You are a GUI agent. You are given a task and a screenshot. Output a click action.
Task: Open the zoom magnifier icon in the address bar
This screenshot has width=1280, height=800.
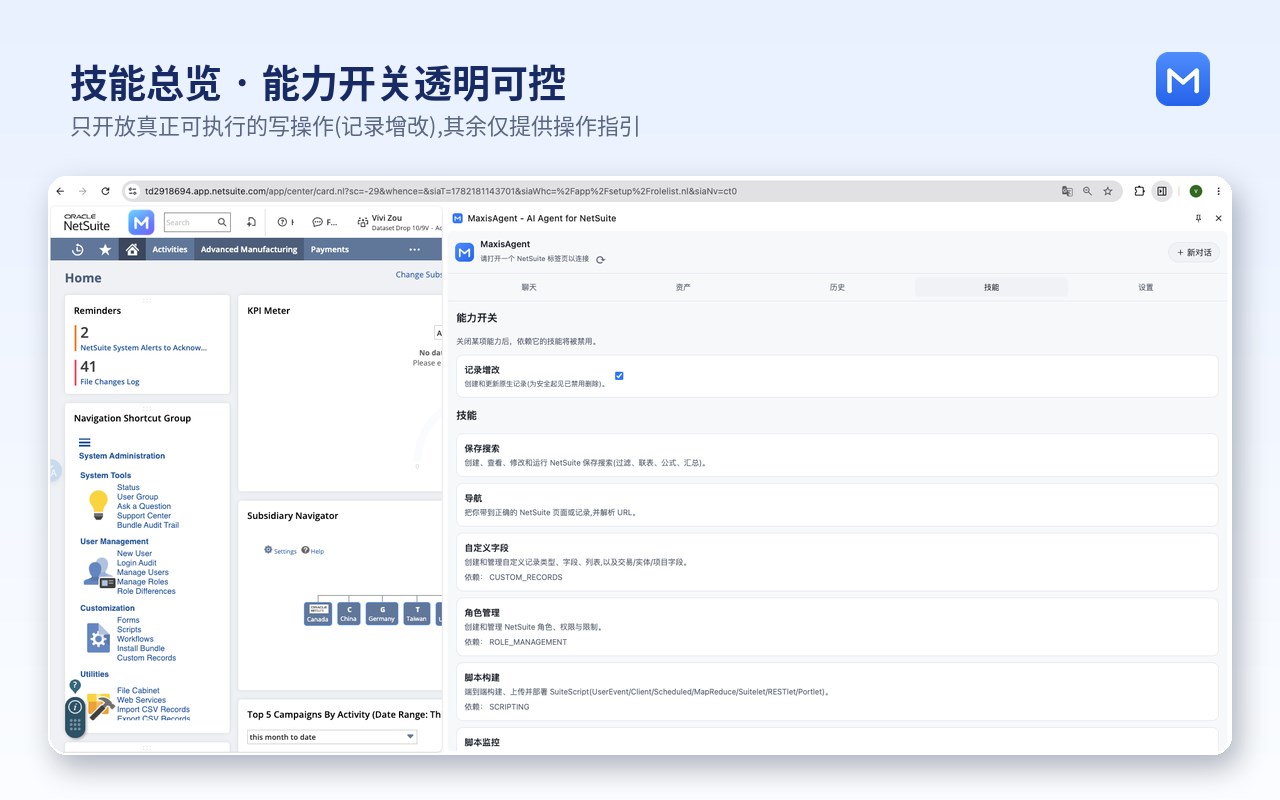pyautogui.click(x=1087, y=191)
